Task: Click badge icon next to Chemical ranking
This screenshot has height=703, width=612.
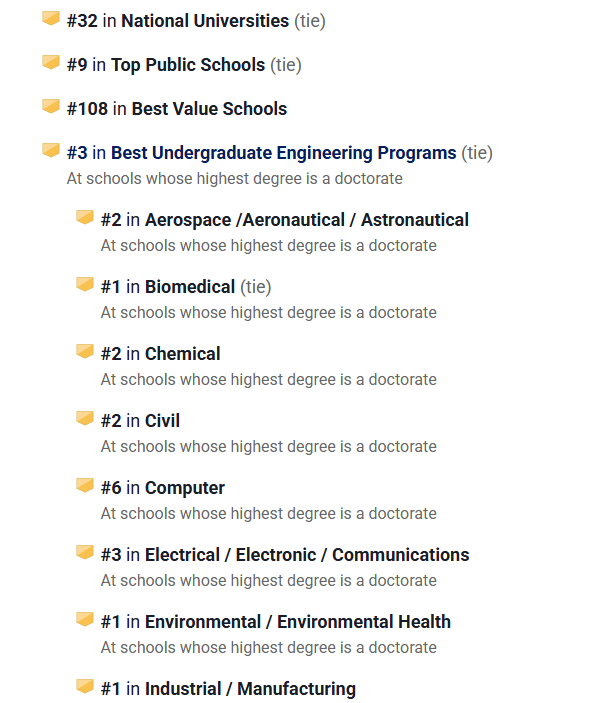Action: tap(85, 352)
